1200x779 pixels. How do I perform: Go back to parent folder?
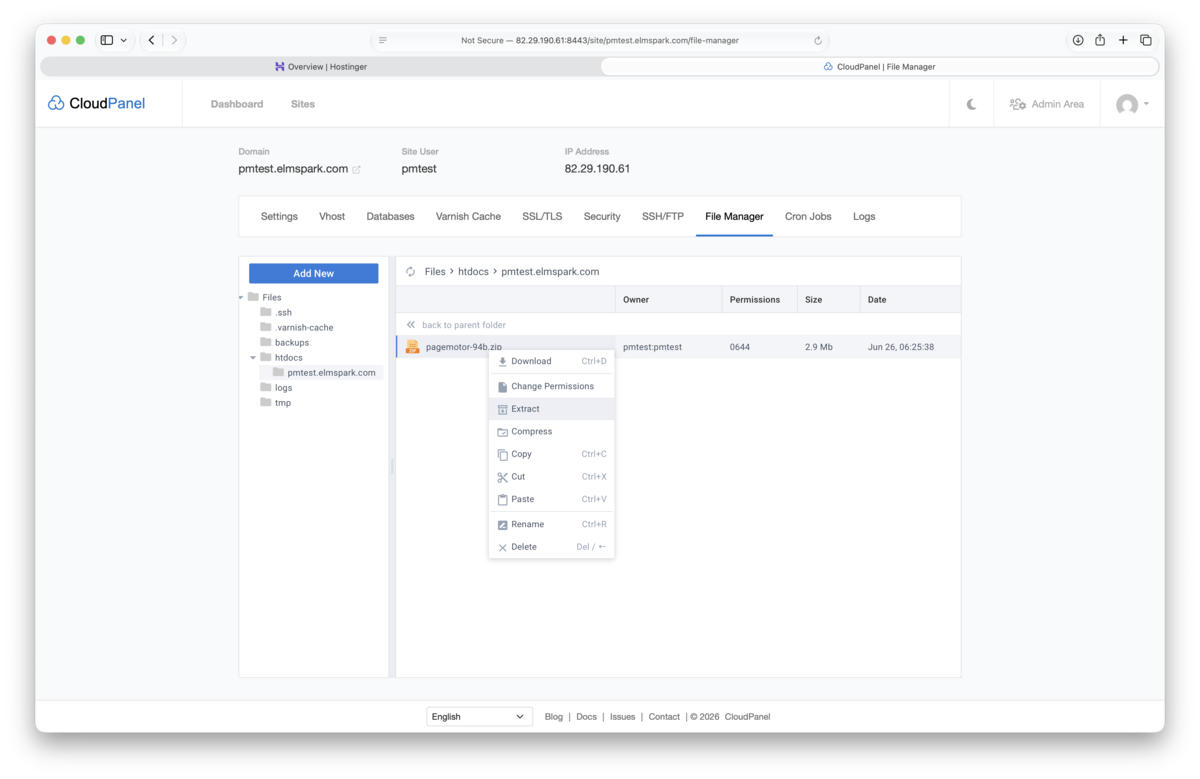point(456,325)
